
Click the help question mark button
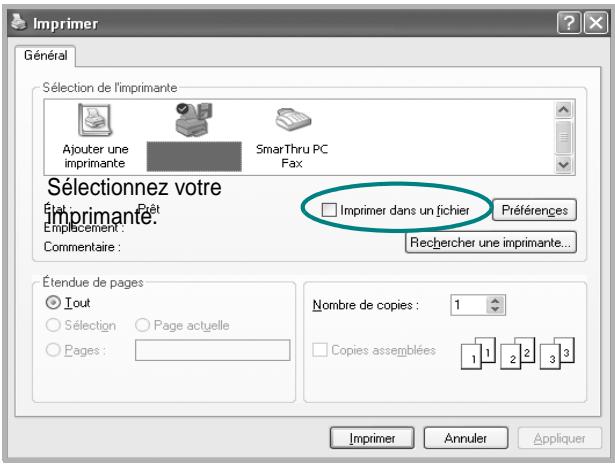point(568,23)
